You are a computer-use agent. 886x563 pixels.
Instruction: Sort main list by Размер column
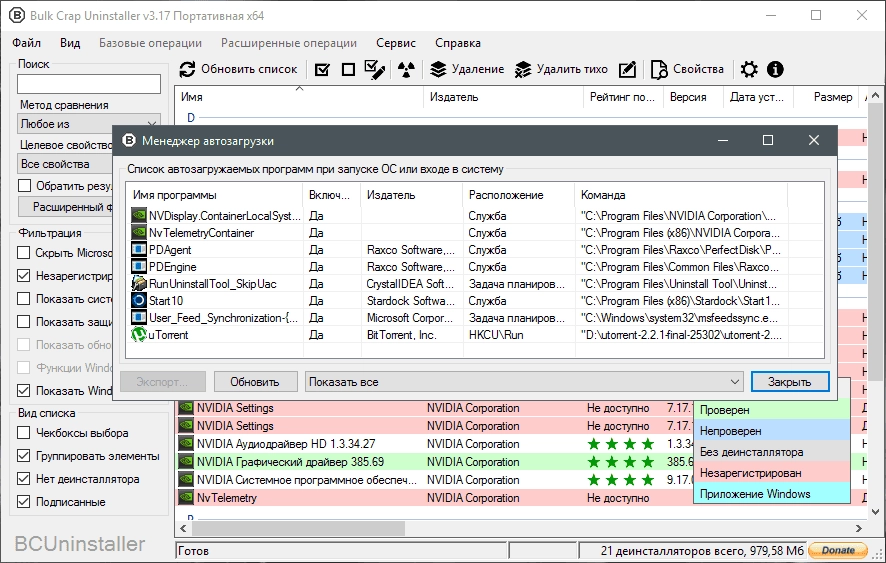click(827, 97)
